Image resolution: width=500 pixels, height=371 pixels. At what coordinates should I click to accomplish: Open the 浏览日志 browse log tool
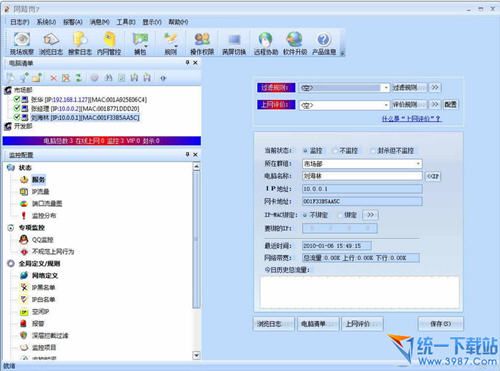51,43
